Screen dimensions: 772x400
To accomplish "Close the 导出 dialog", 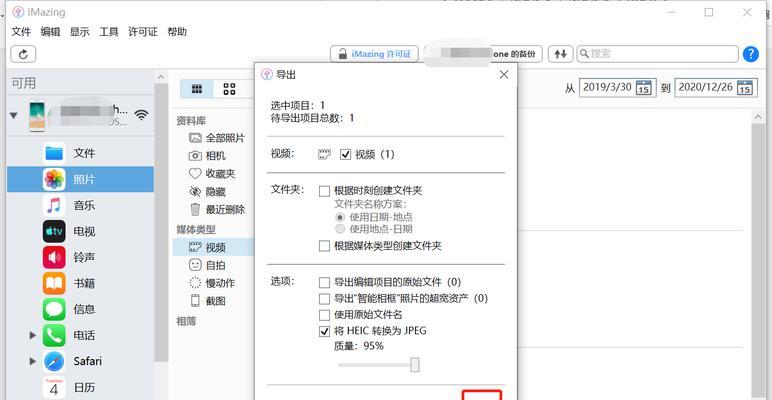I will [504, 75].
